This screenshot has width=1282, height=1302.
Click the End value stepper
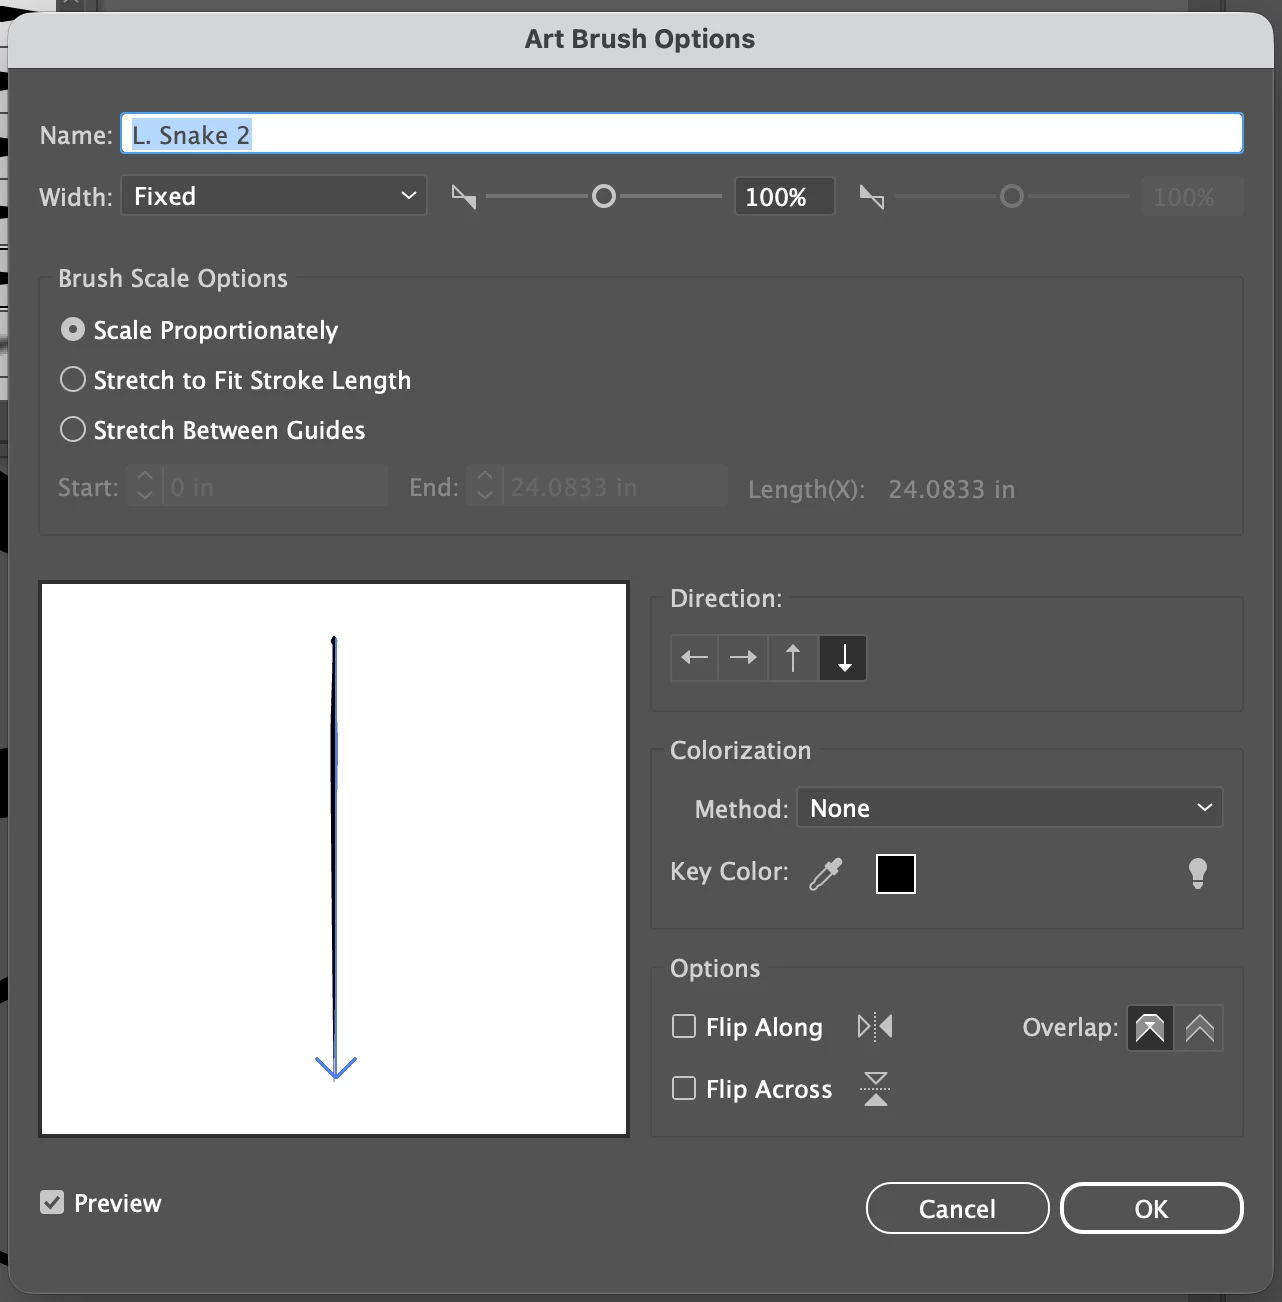pos(485,486)
